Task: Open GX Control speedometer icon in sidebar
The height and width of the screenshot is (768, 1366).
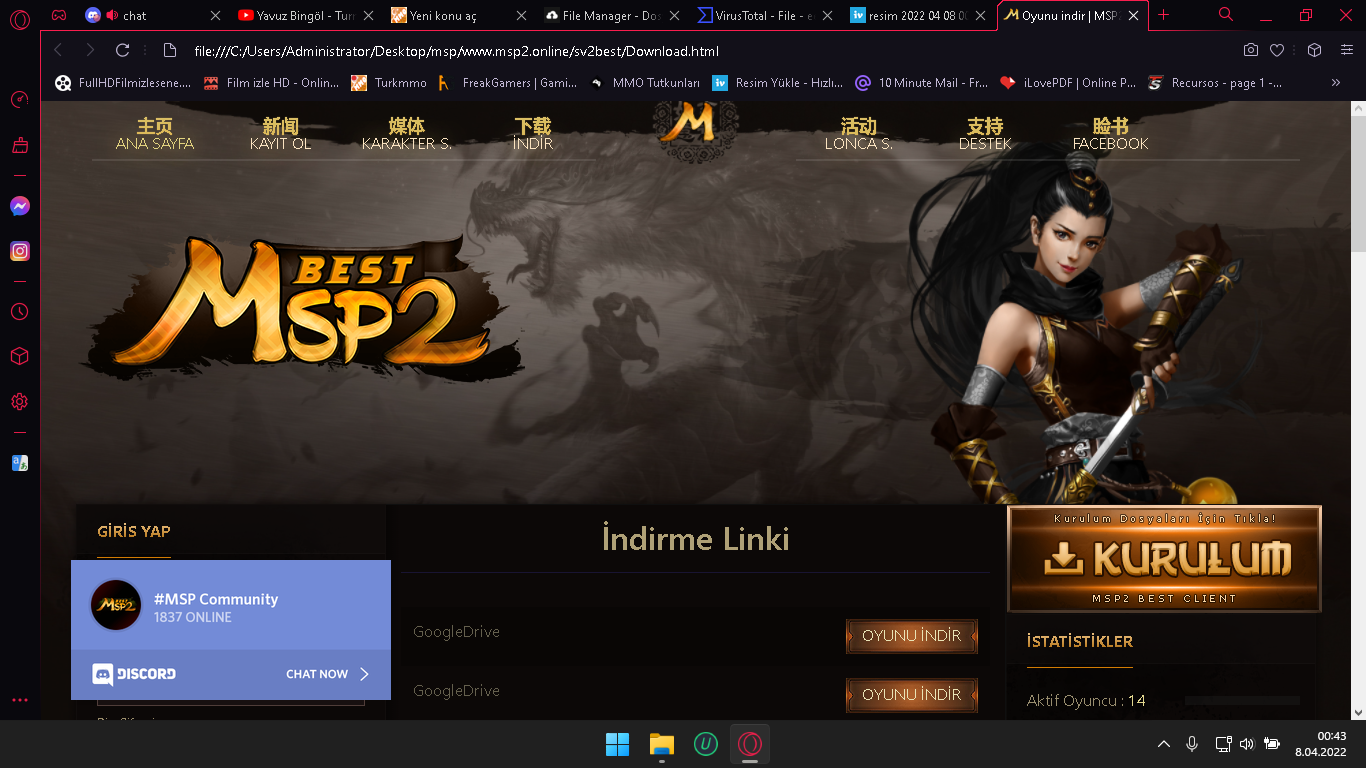Action: (x=19, y=99)
